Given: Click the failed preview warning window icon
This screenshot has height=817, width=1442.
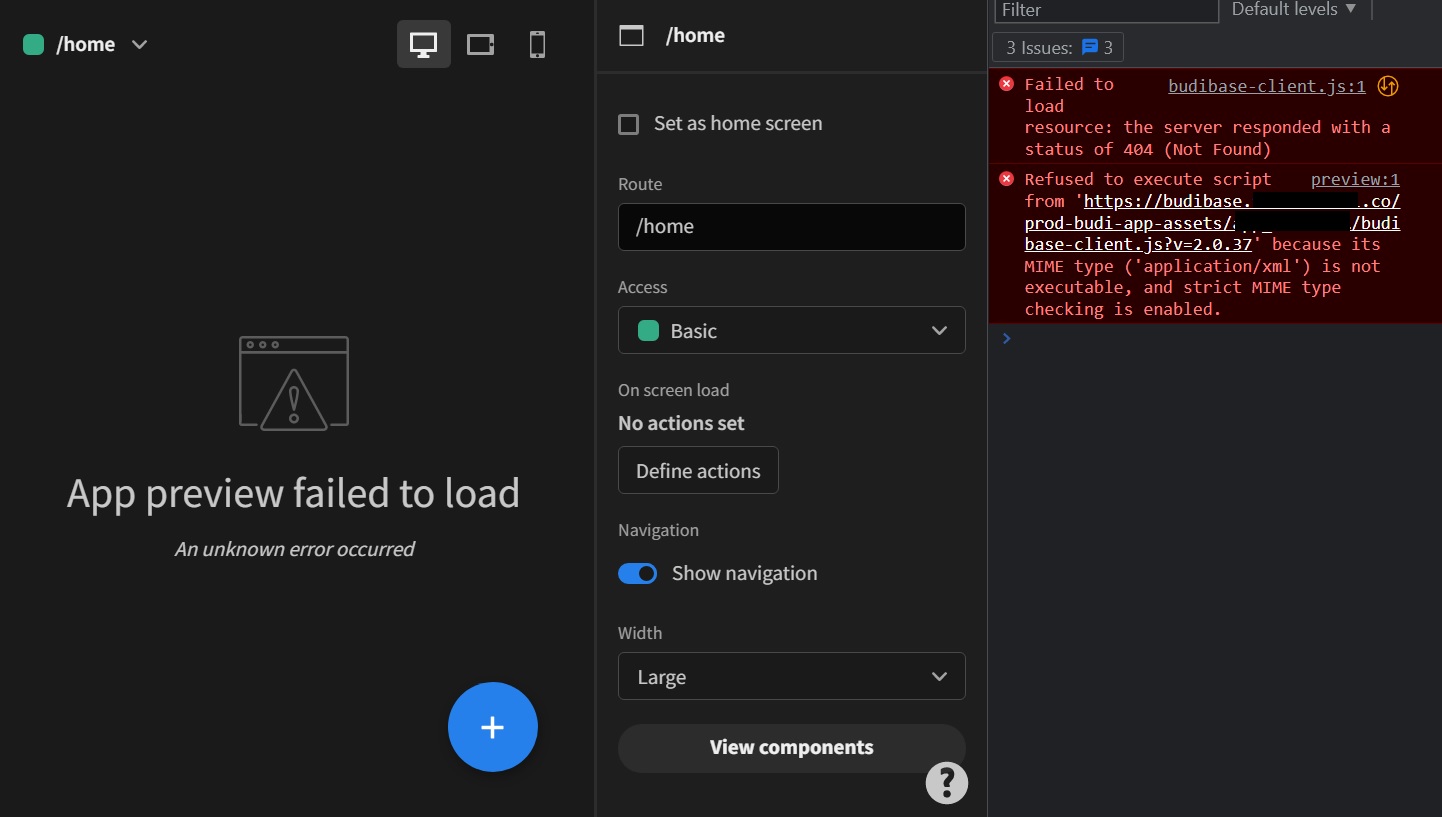Looking at the screenshot, I should pos(294,384).
